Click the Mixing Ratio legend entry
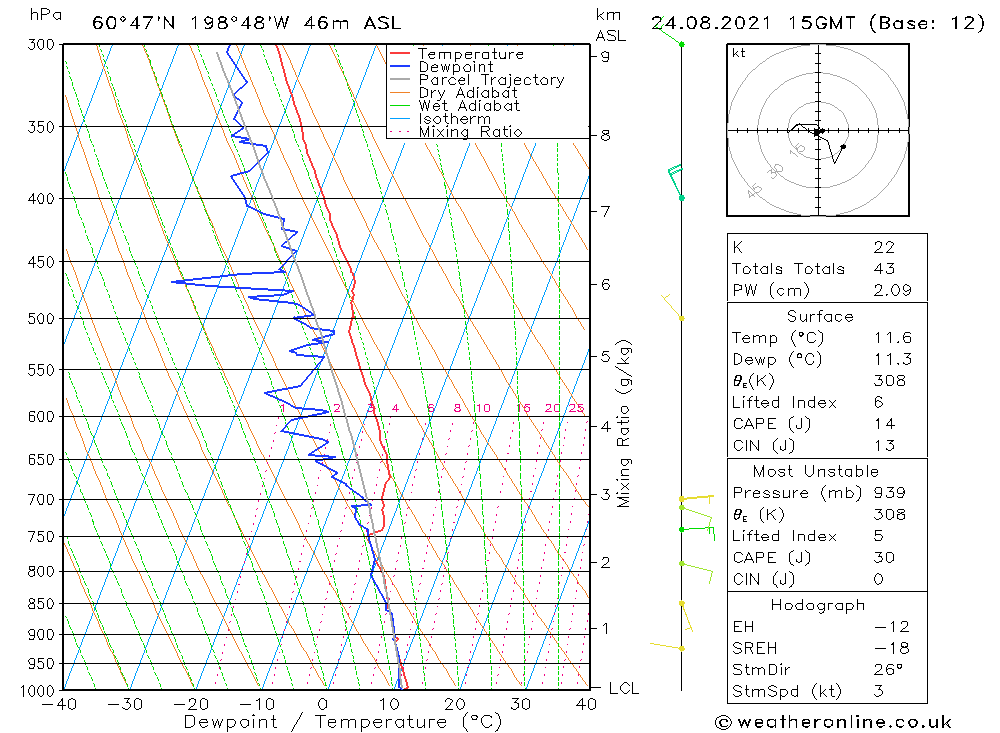This screenshot has width=1000, height=733. click(x=456, y=132)
